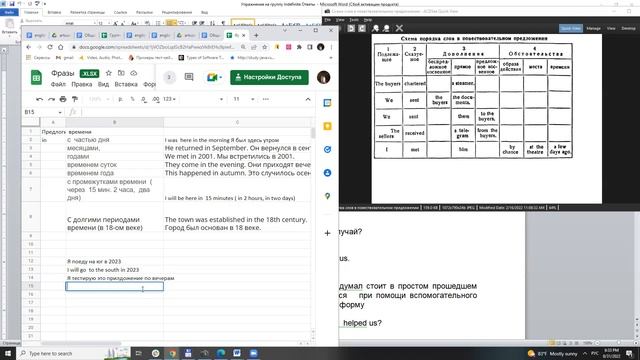Viewport: 640px width, 360px height.
Task: Click Windows Start button
Action: point(8,353)
